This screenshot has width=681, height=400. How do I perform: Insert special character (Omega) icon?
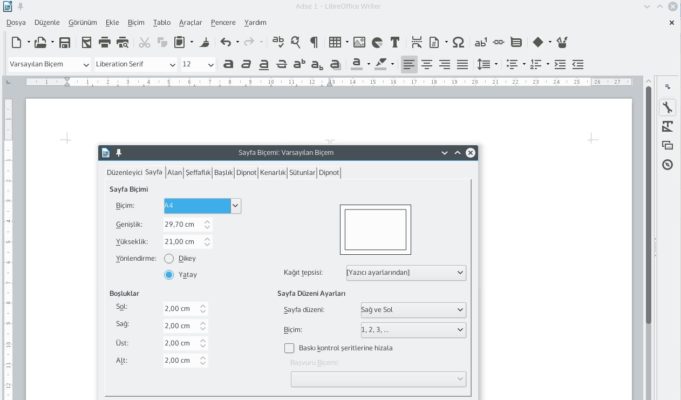tap(457, 42)
